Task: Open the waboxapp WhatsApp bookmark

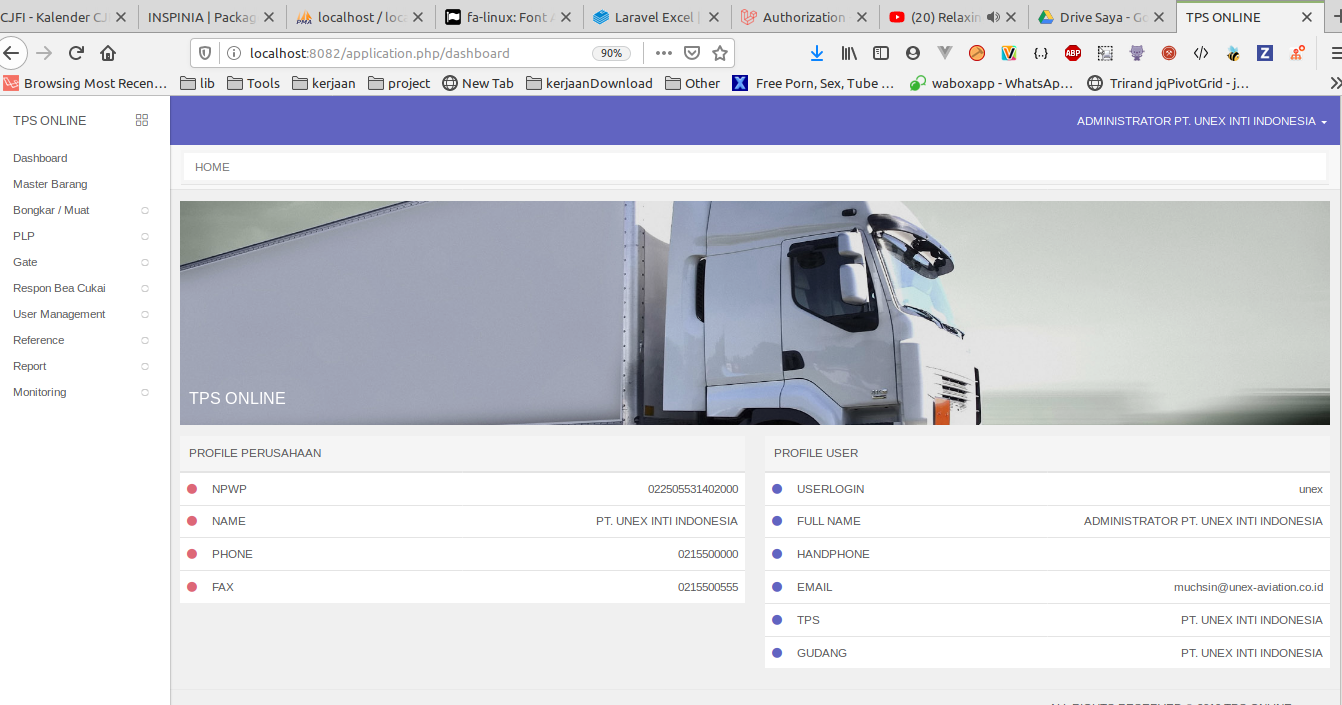Action: [x=991, y=83]
